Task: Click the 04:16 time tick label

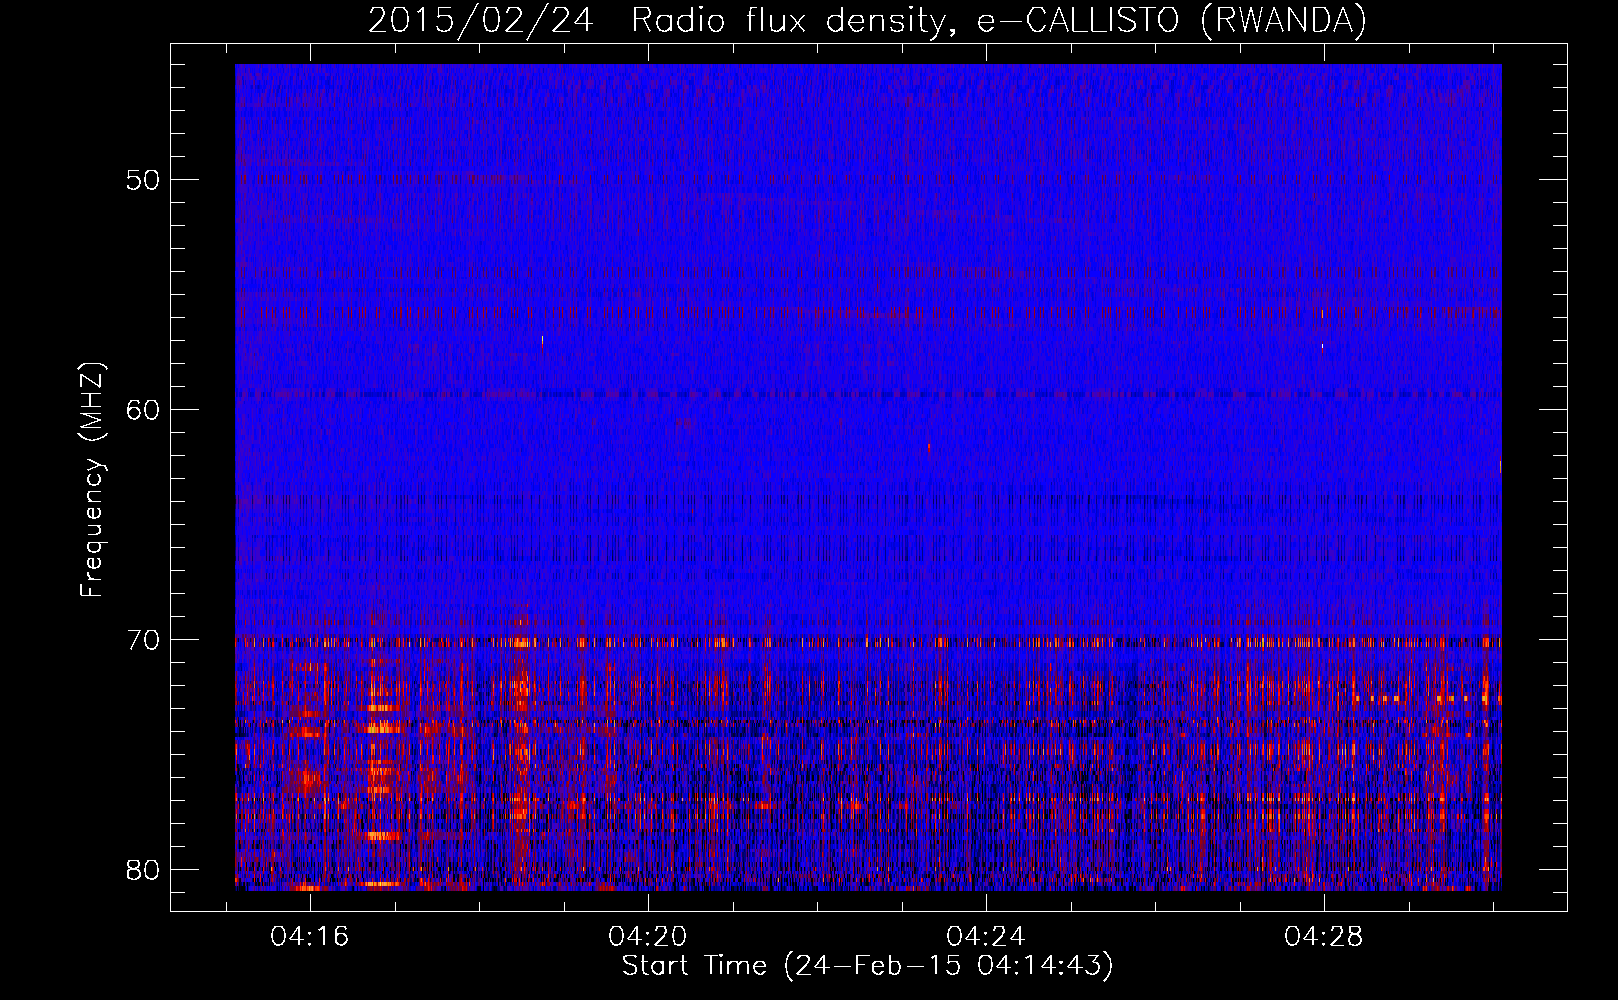Action: [x=310, y=937]
